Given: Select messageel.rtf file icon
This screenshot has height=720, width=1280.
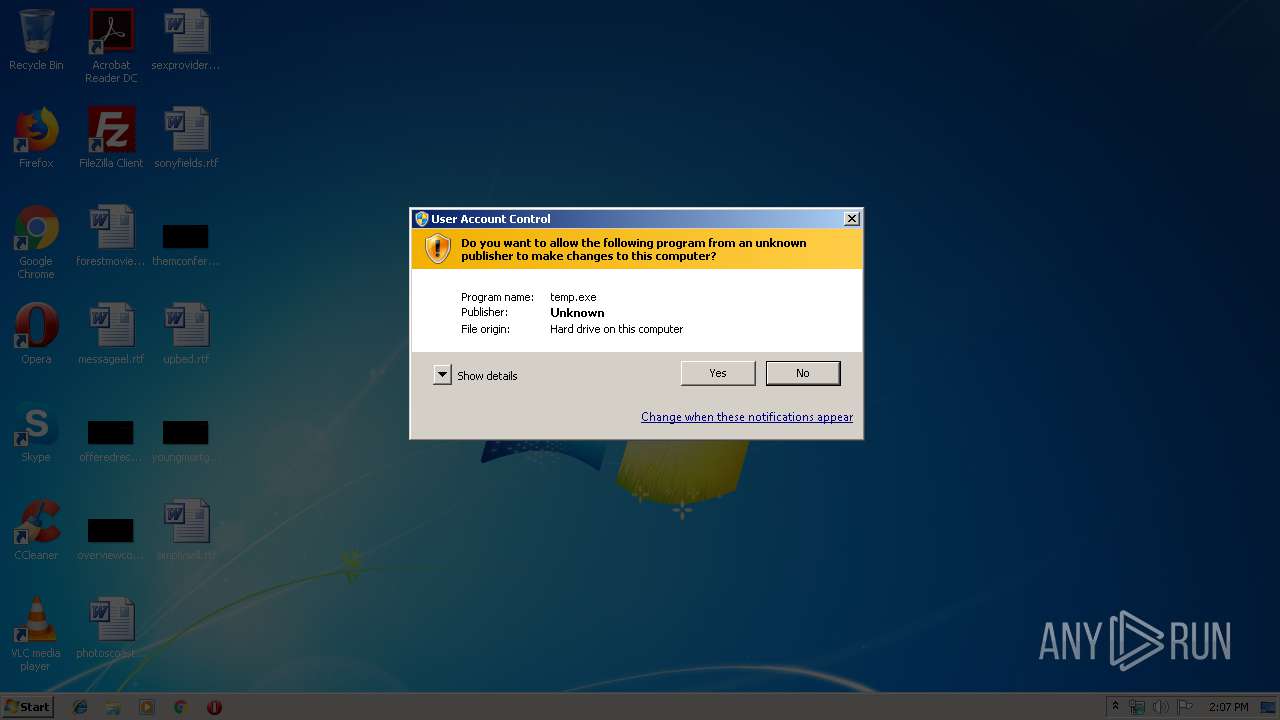Looking at the screenshot, I should tap(111, 334).
